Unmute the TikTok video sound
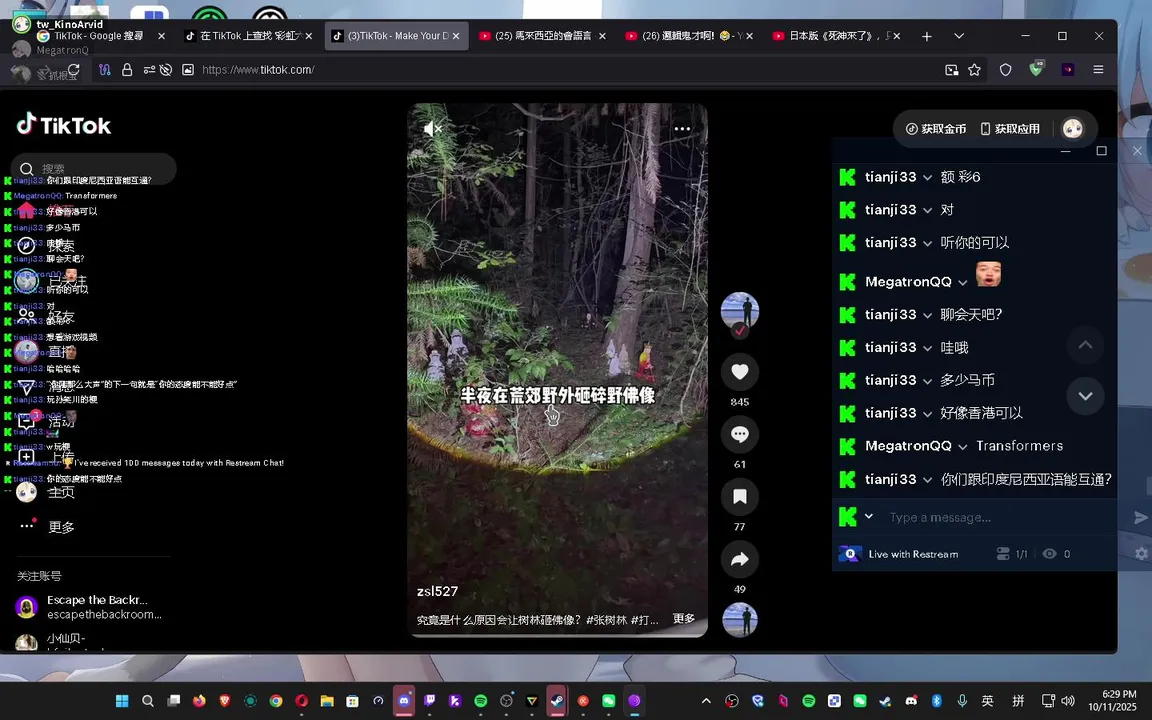The width and height of the screenshot is (1152, 720). click(x=433, y=129)
